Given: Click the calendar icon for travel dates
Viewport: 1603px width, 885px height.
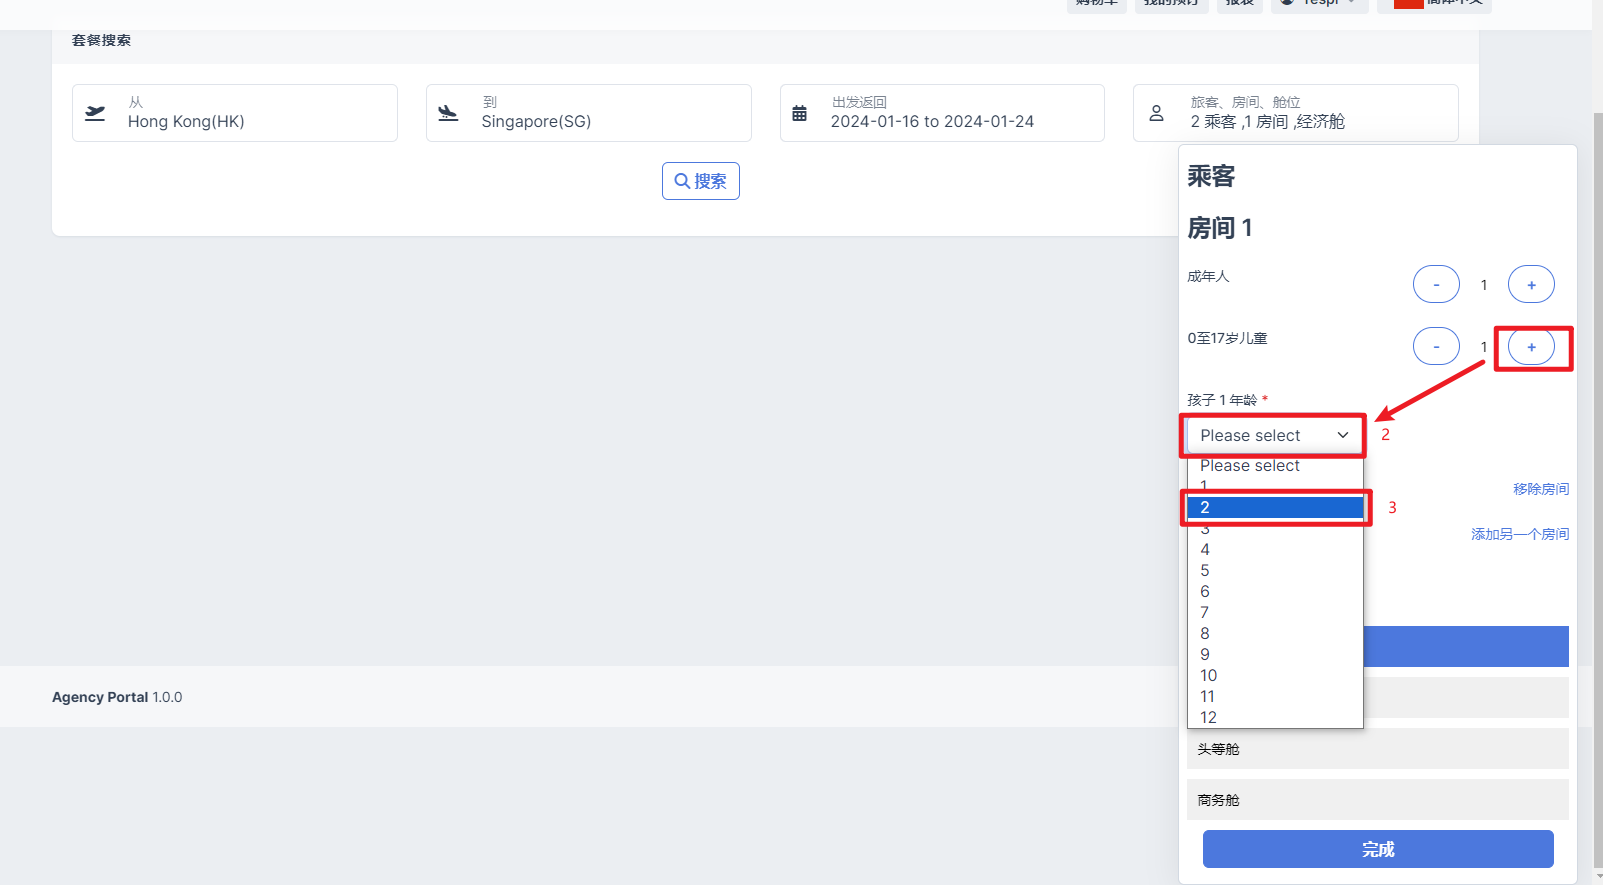Looking at the screenshot, I should click(x=799, y=113).
